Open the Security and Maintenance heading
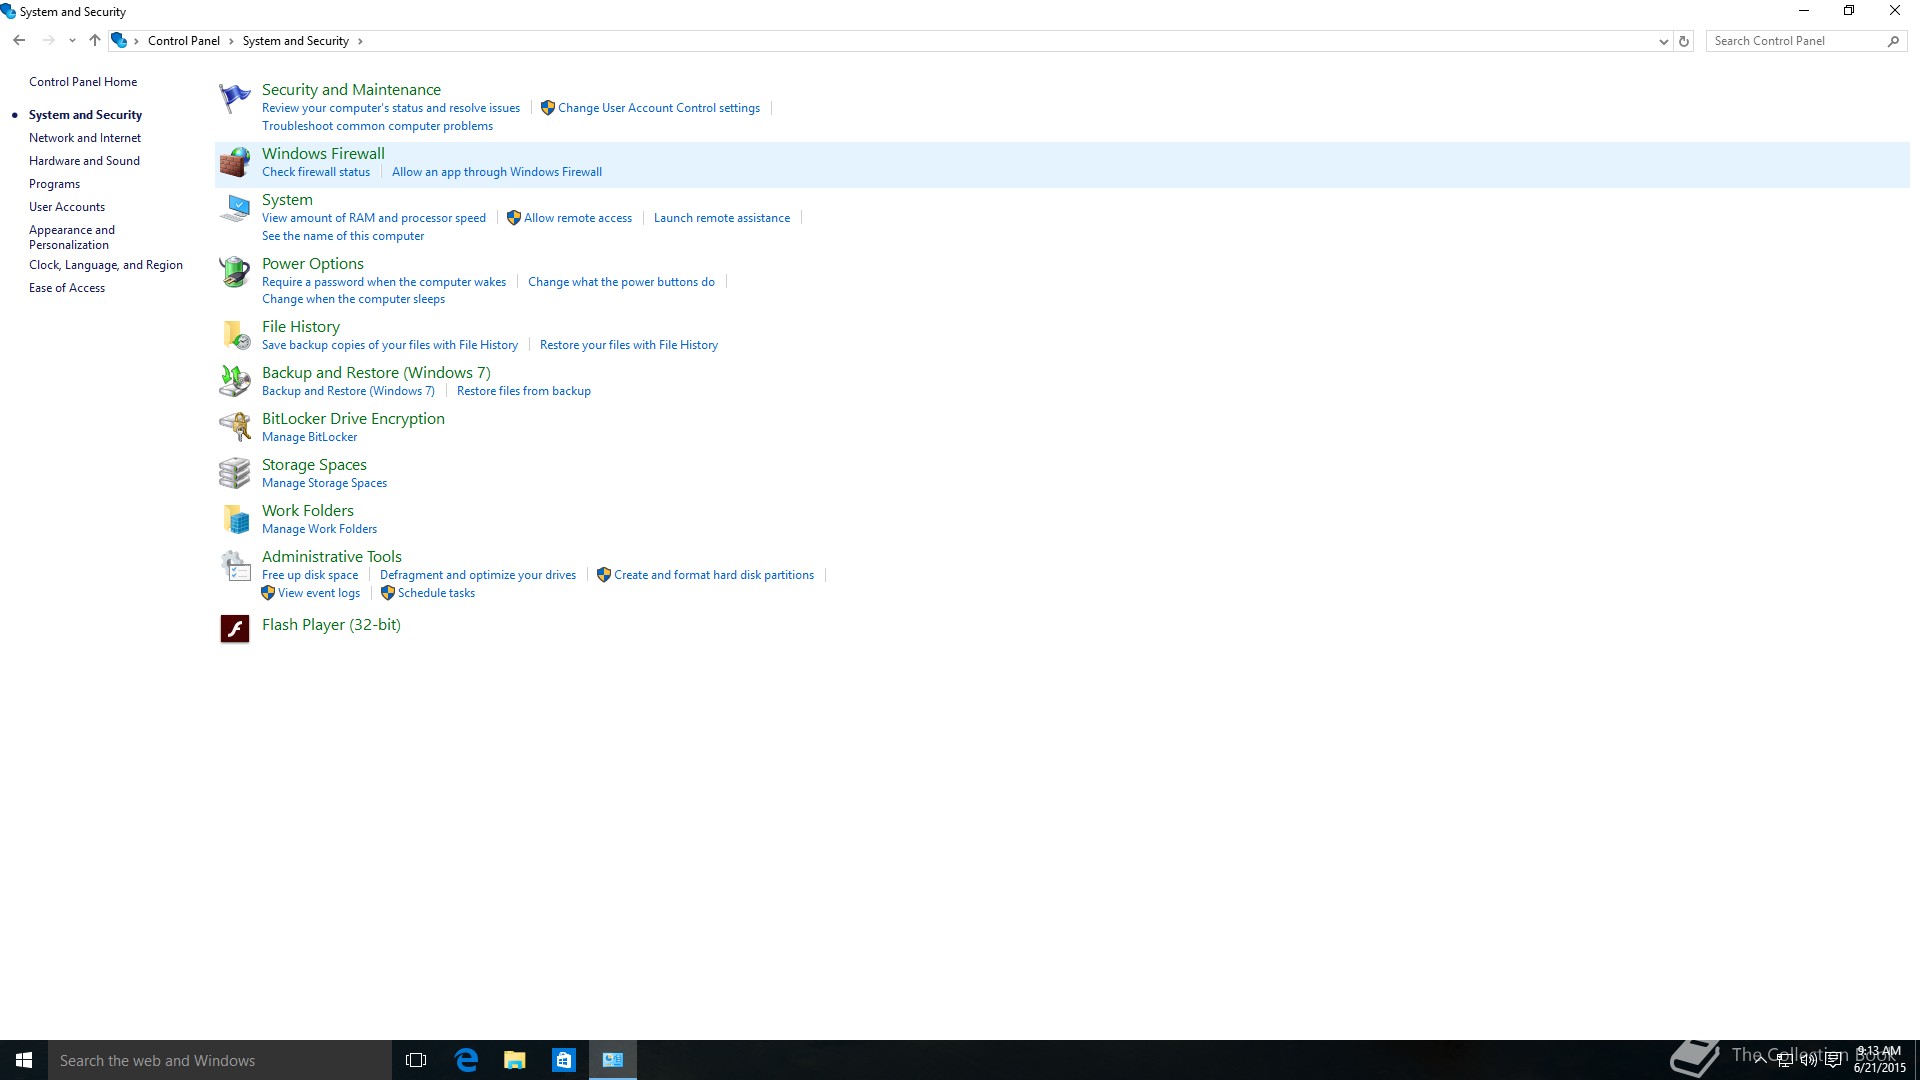1920x1080 pixels. click(351, 90)
